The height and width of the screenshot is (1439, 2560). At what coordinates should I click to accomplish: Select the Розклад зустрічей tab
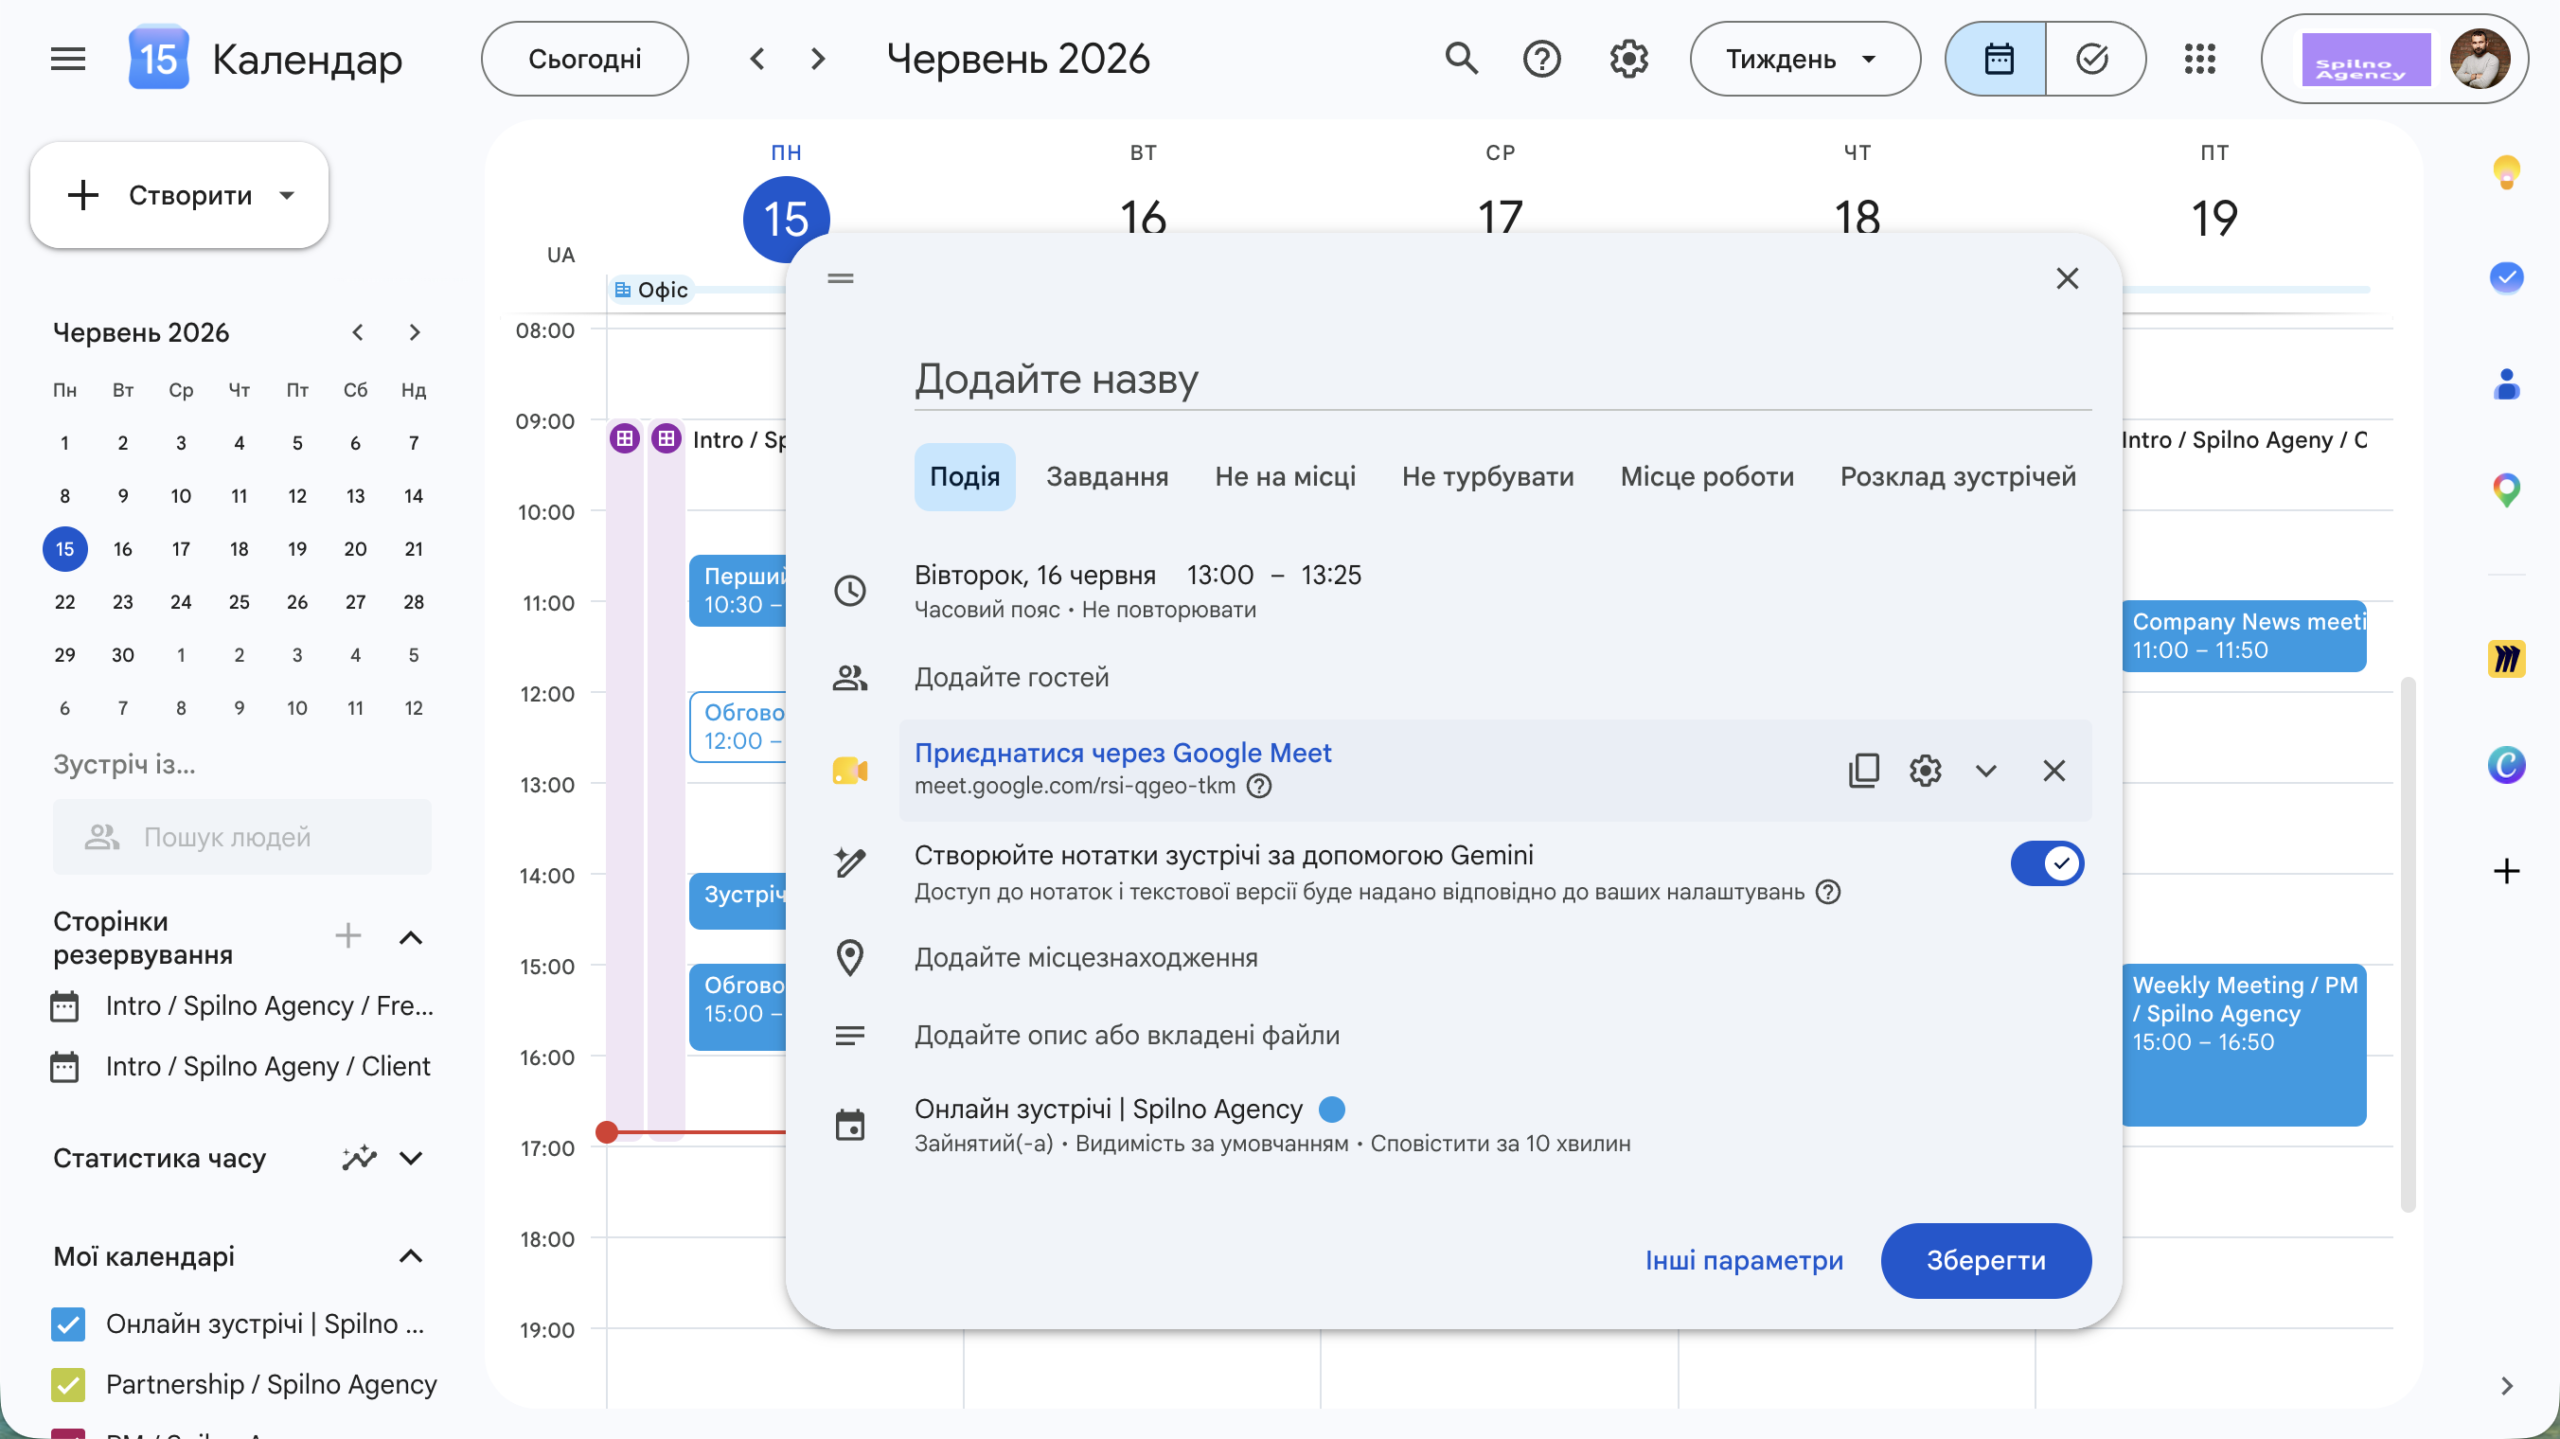[x=1958, y=477]
